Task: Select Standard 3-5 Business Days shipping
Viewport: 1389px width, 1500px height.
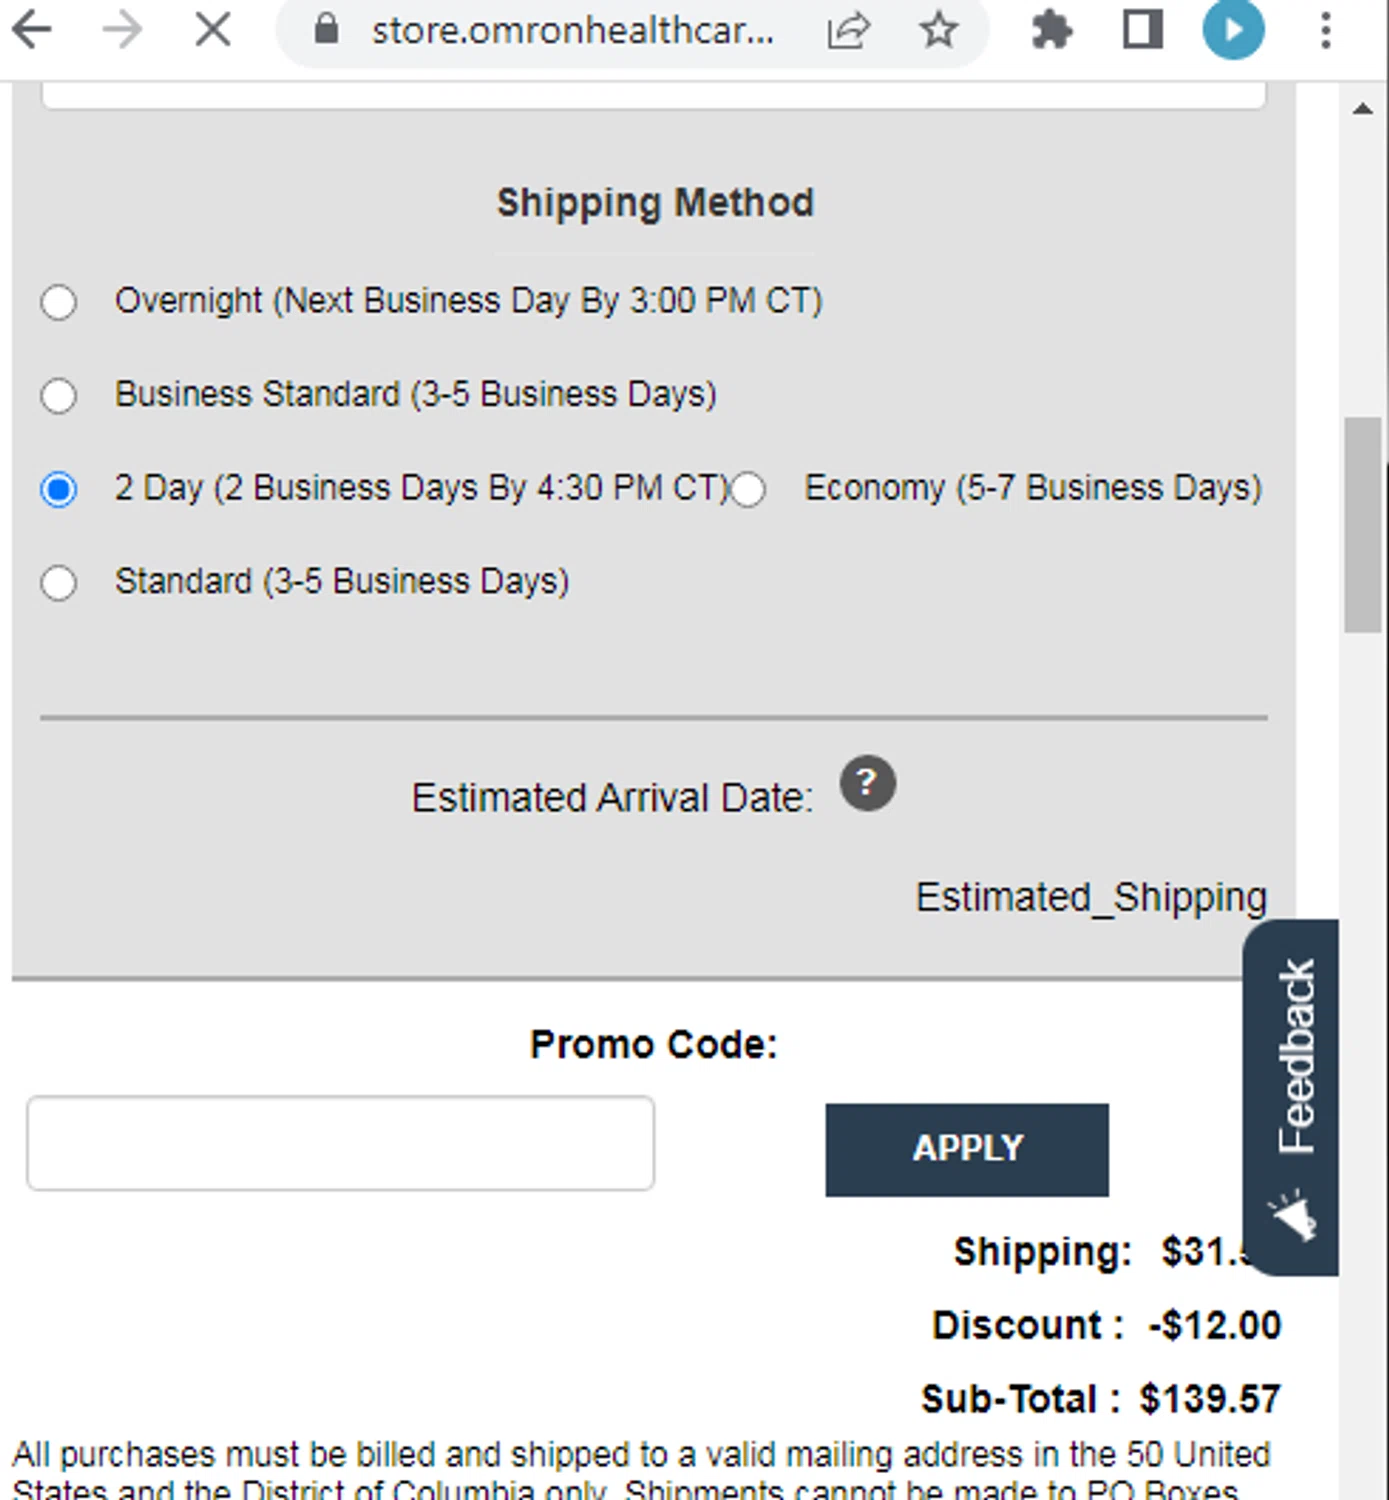Action: [x=59, y=582]
